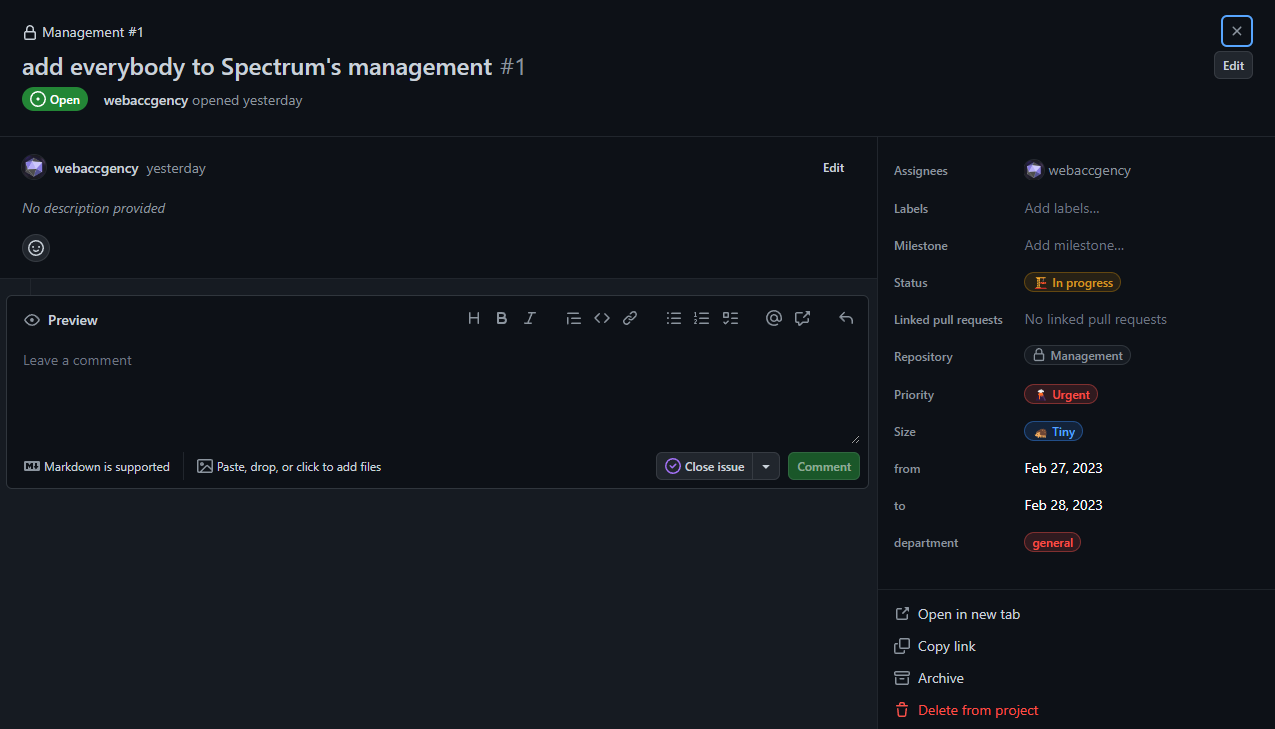1275x729 pixels.
Task: Open the Markdown is supported link
Action: click(x=97, y=467)
